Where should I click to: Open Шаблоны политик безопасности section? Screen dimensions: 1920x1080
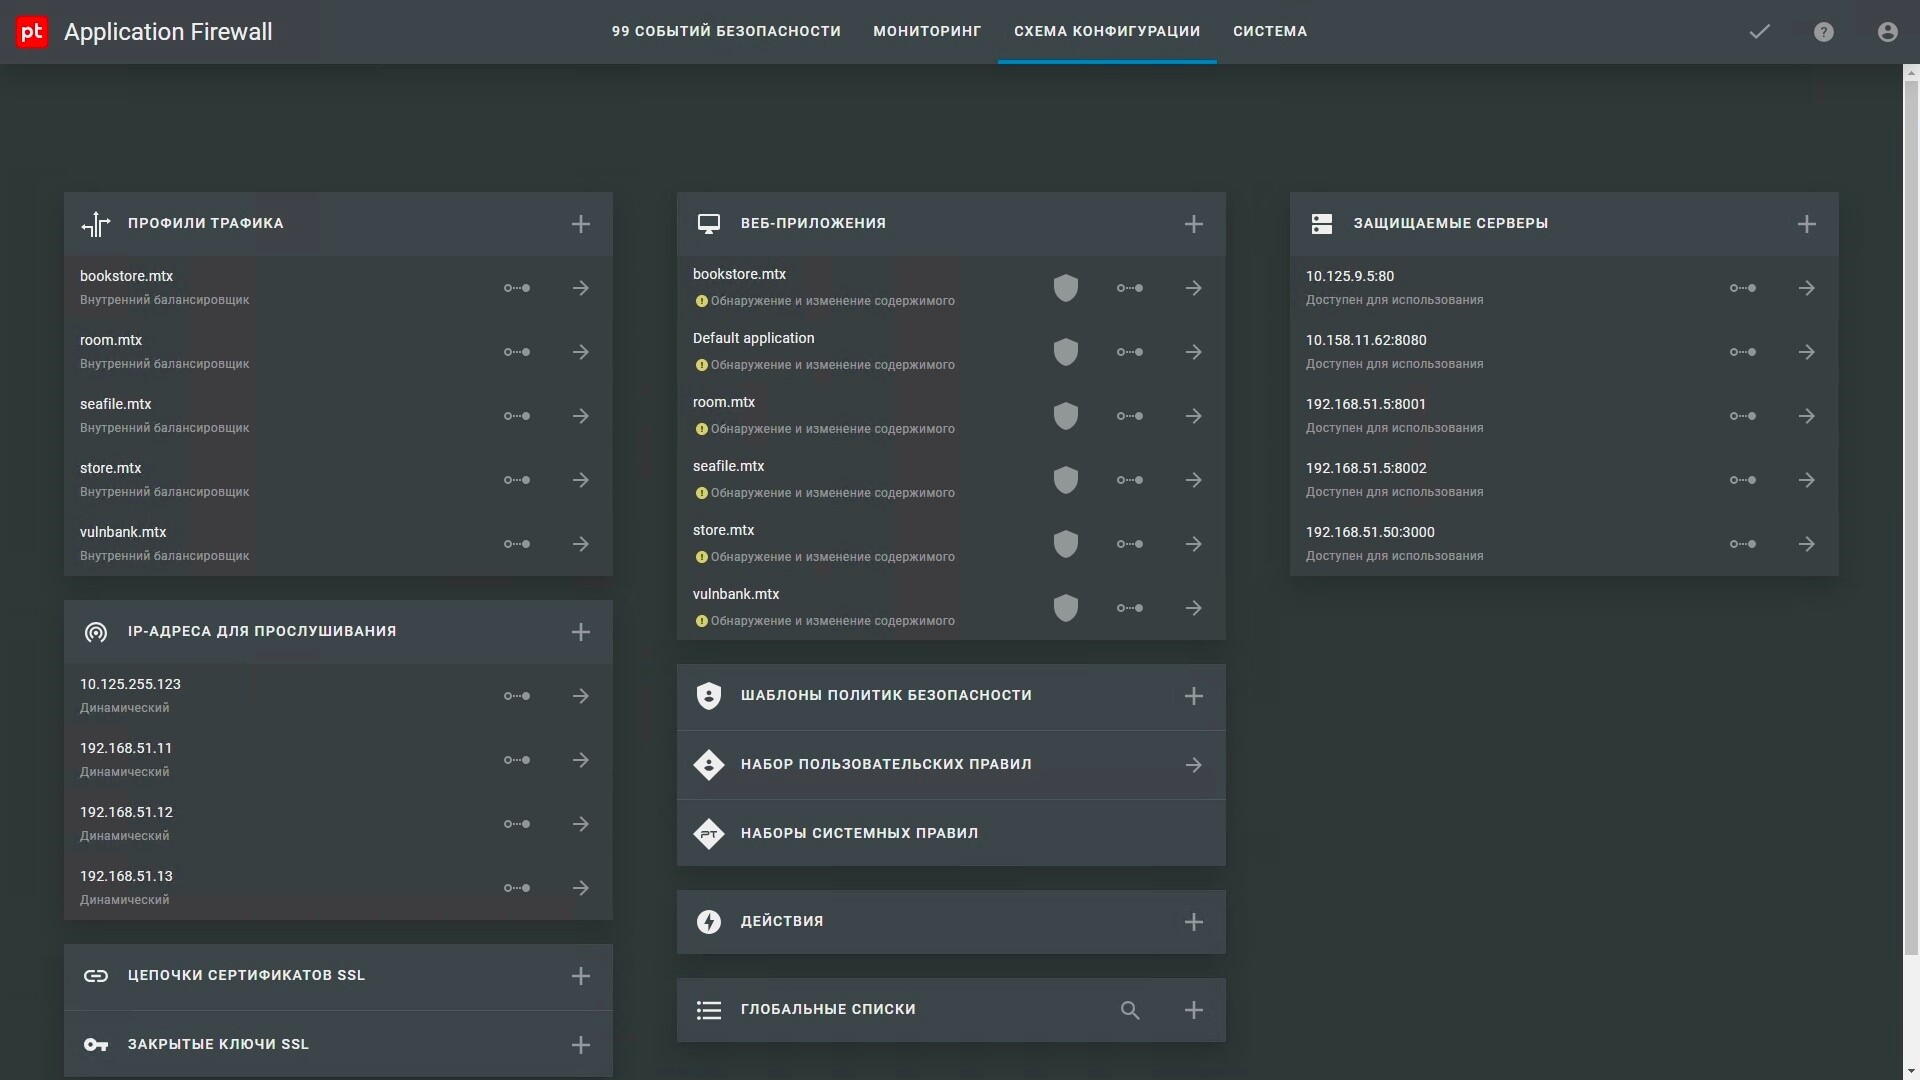[x=951, y=696]
